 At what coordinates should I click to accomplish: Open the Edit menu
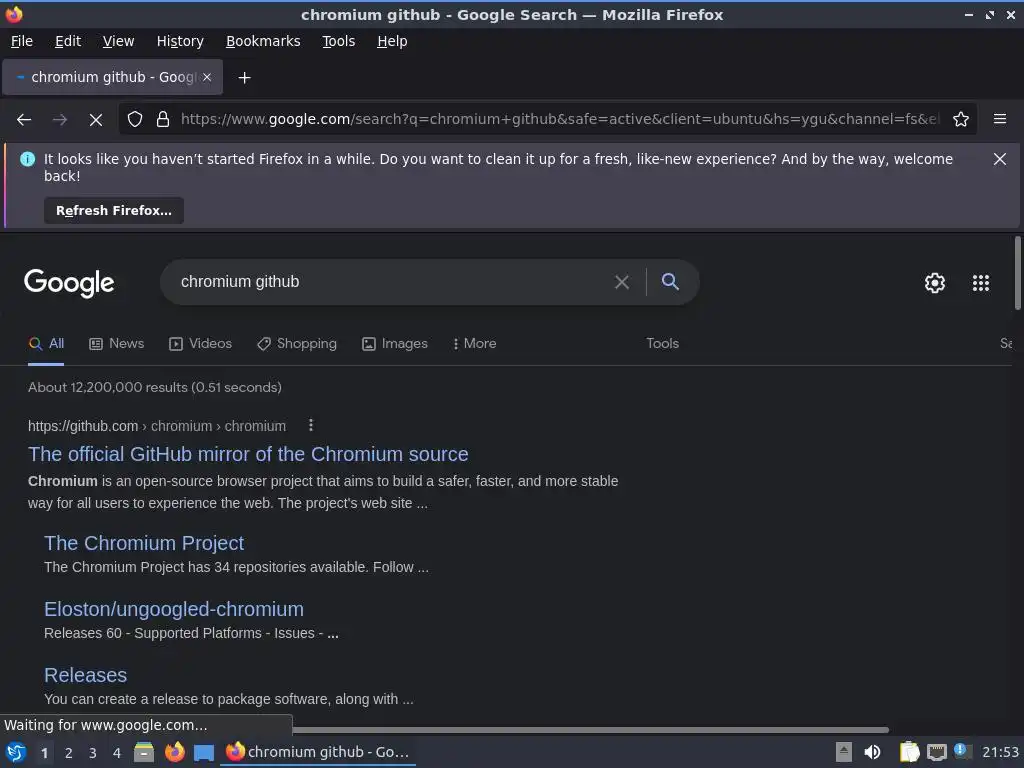(68, 41)
